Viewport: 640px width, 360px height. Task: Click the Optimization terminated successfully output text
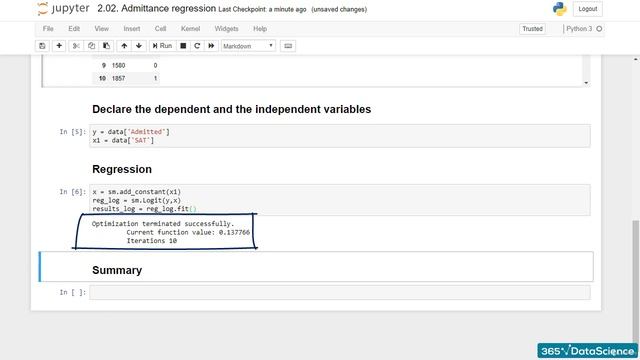pos(163,224)
